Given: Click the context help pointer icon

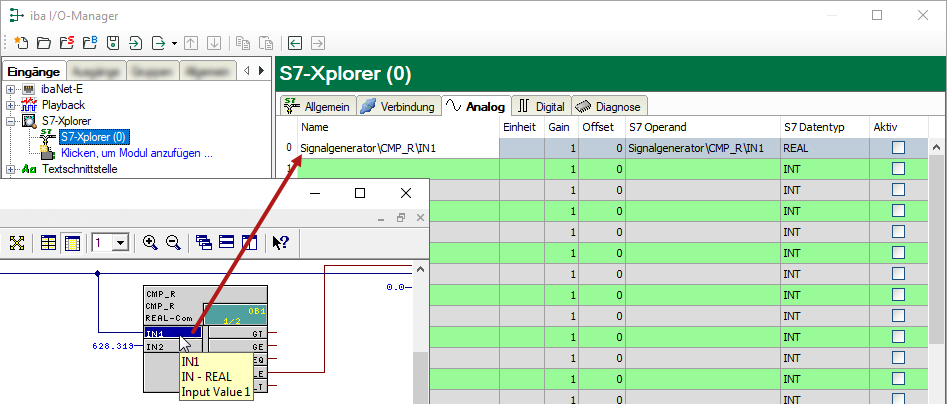Looking at the screenshot, I should [x=280, y=242].
